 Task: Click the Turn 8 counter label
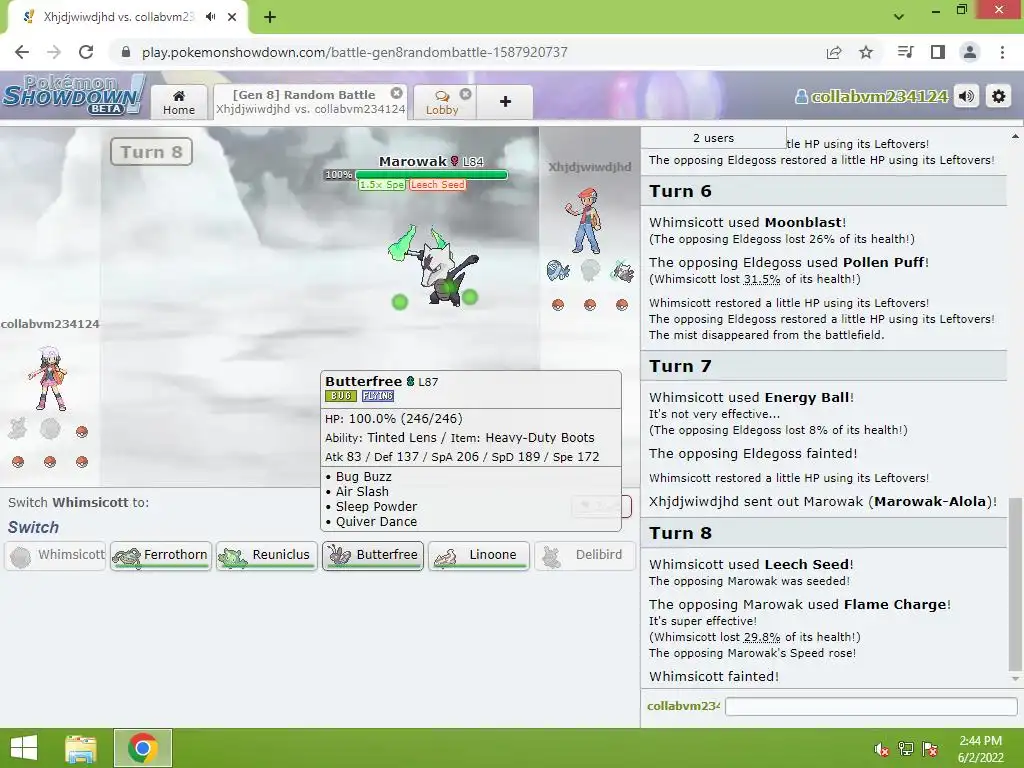click(152, 152)
